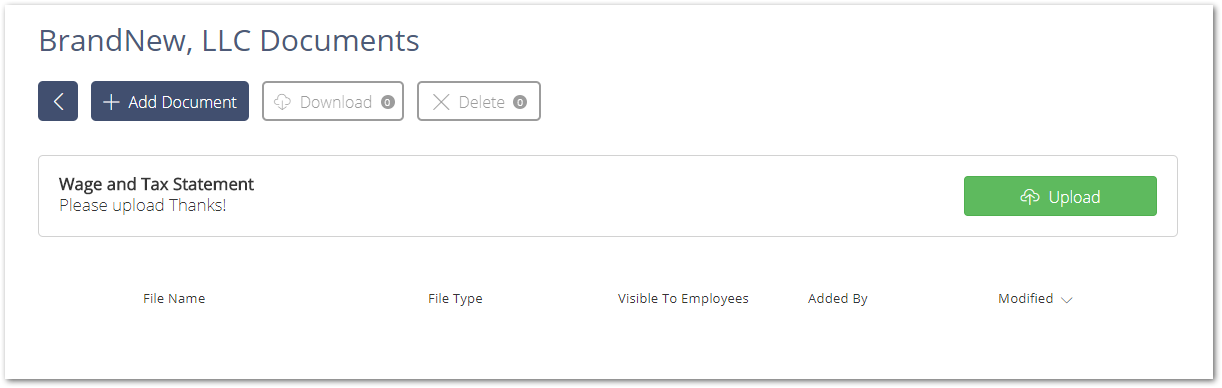Click the Delete count badge

point(520,102)
